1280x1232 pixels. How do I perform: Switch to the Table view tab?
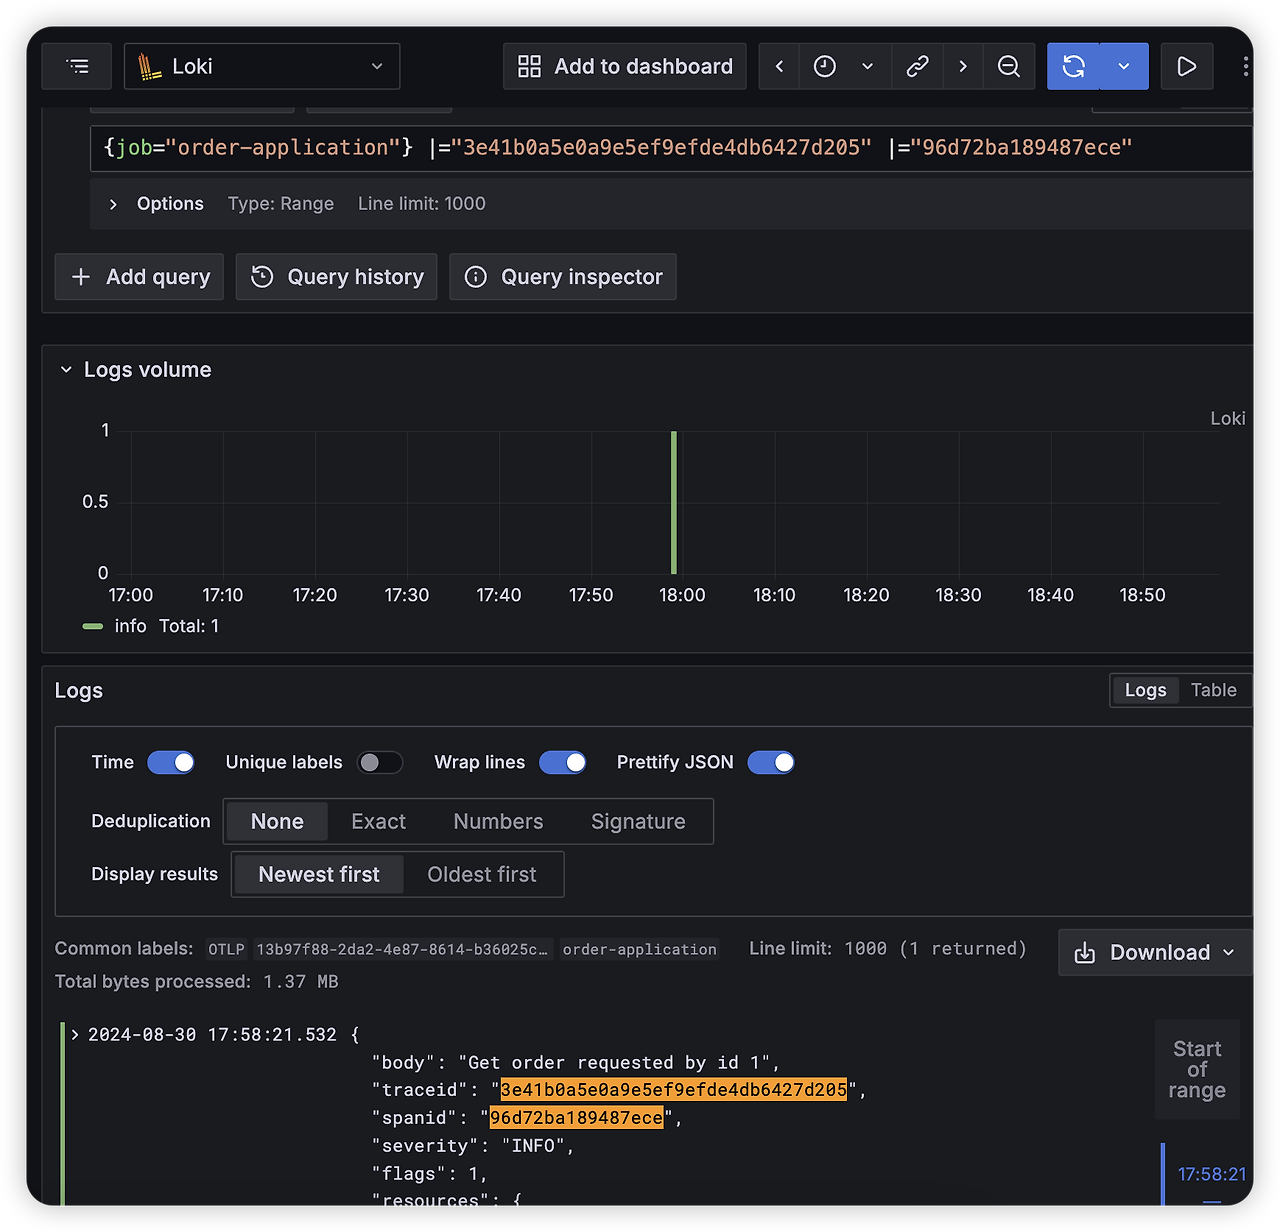point(1213,690)
